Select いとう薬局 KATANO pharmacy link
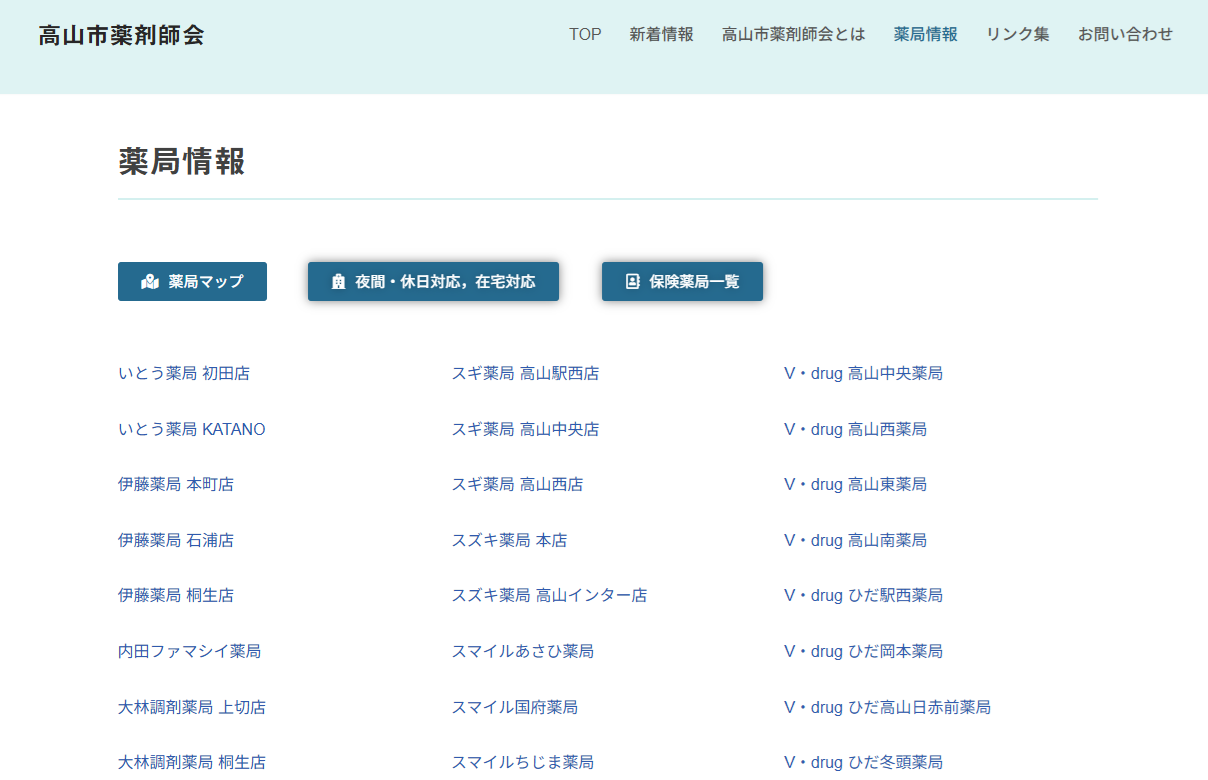Viewport: 1208px width, 780px height. click(192, 429)
